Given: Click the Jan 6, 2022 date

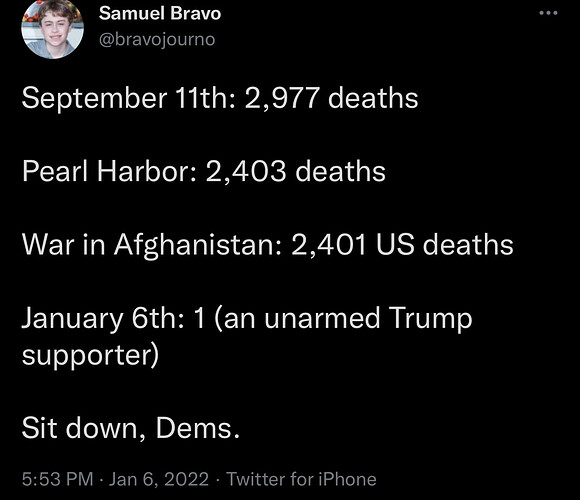Looking at the screenshot, I should pyautogui.click(x=159, y=479).
